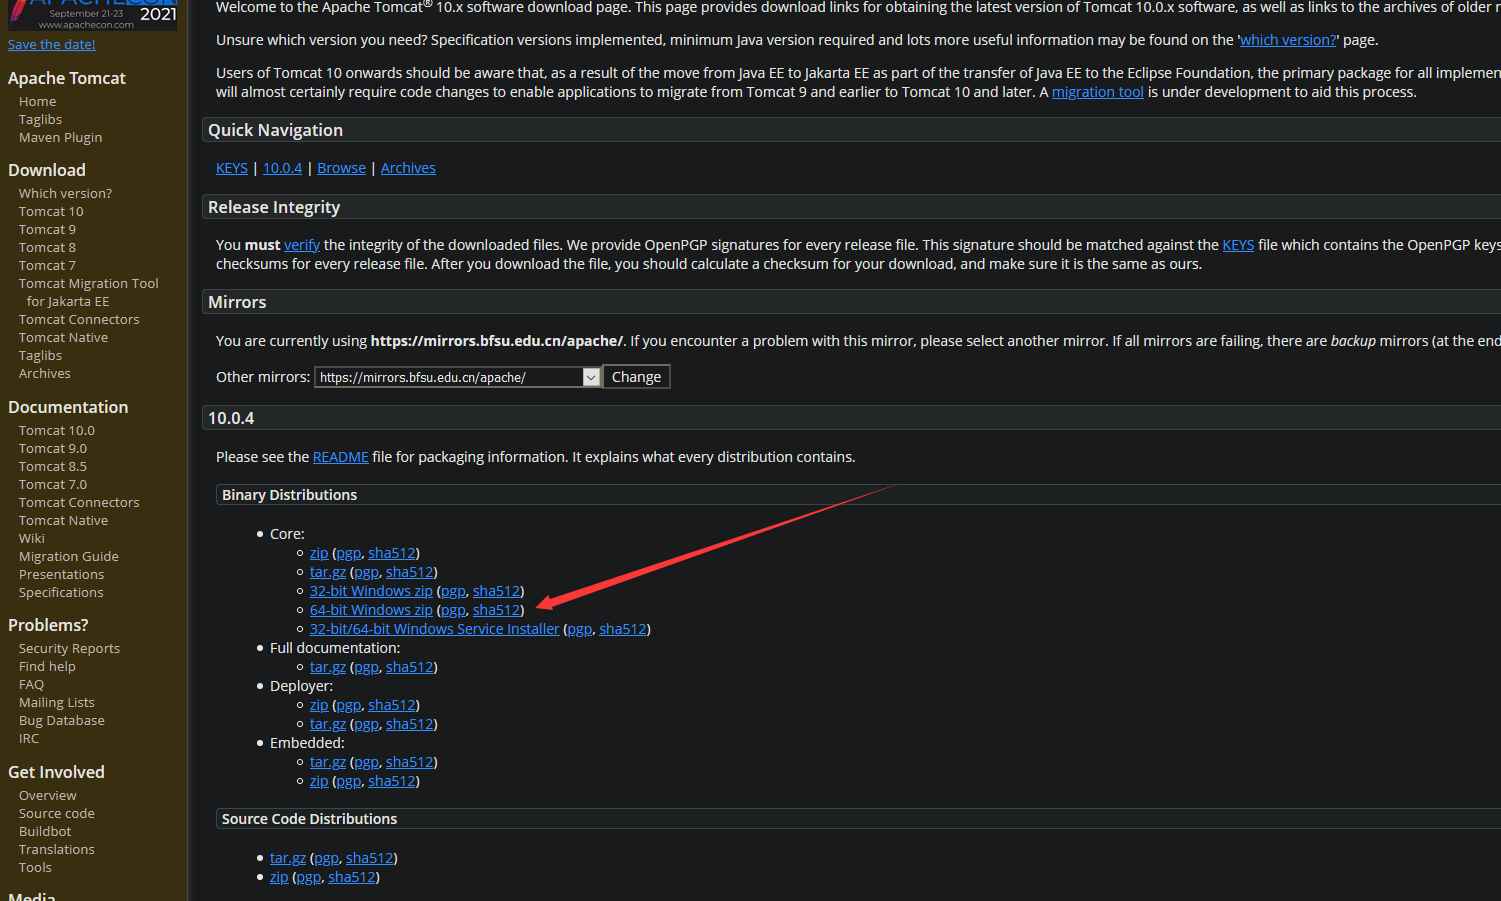1501x901 pixels.
Task: Open pgp for the Source Code zip
Action: coord(309,877)
